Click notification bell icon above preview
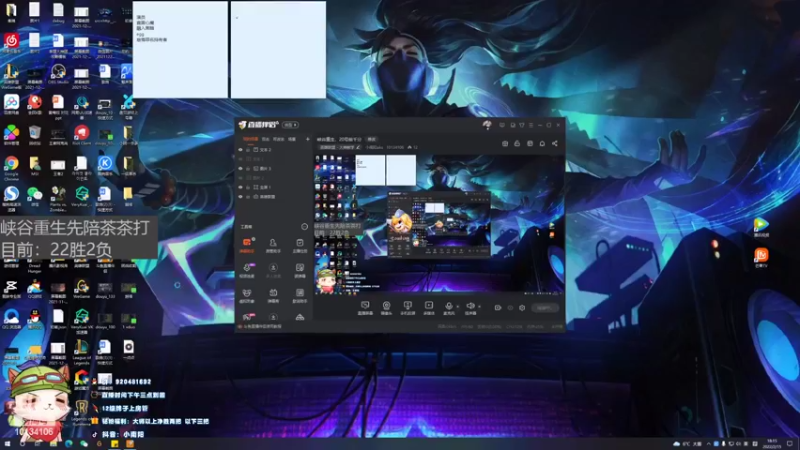The width and height of the screenshot is (800, 450). pos(542,143)
